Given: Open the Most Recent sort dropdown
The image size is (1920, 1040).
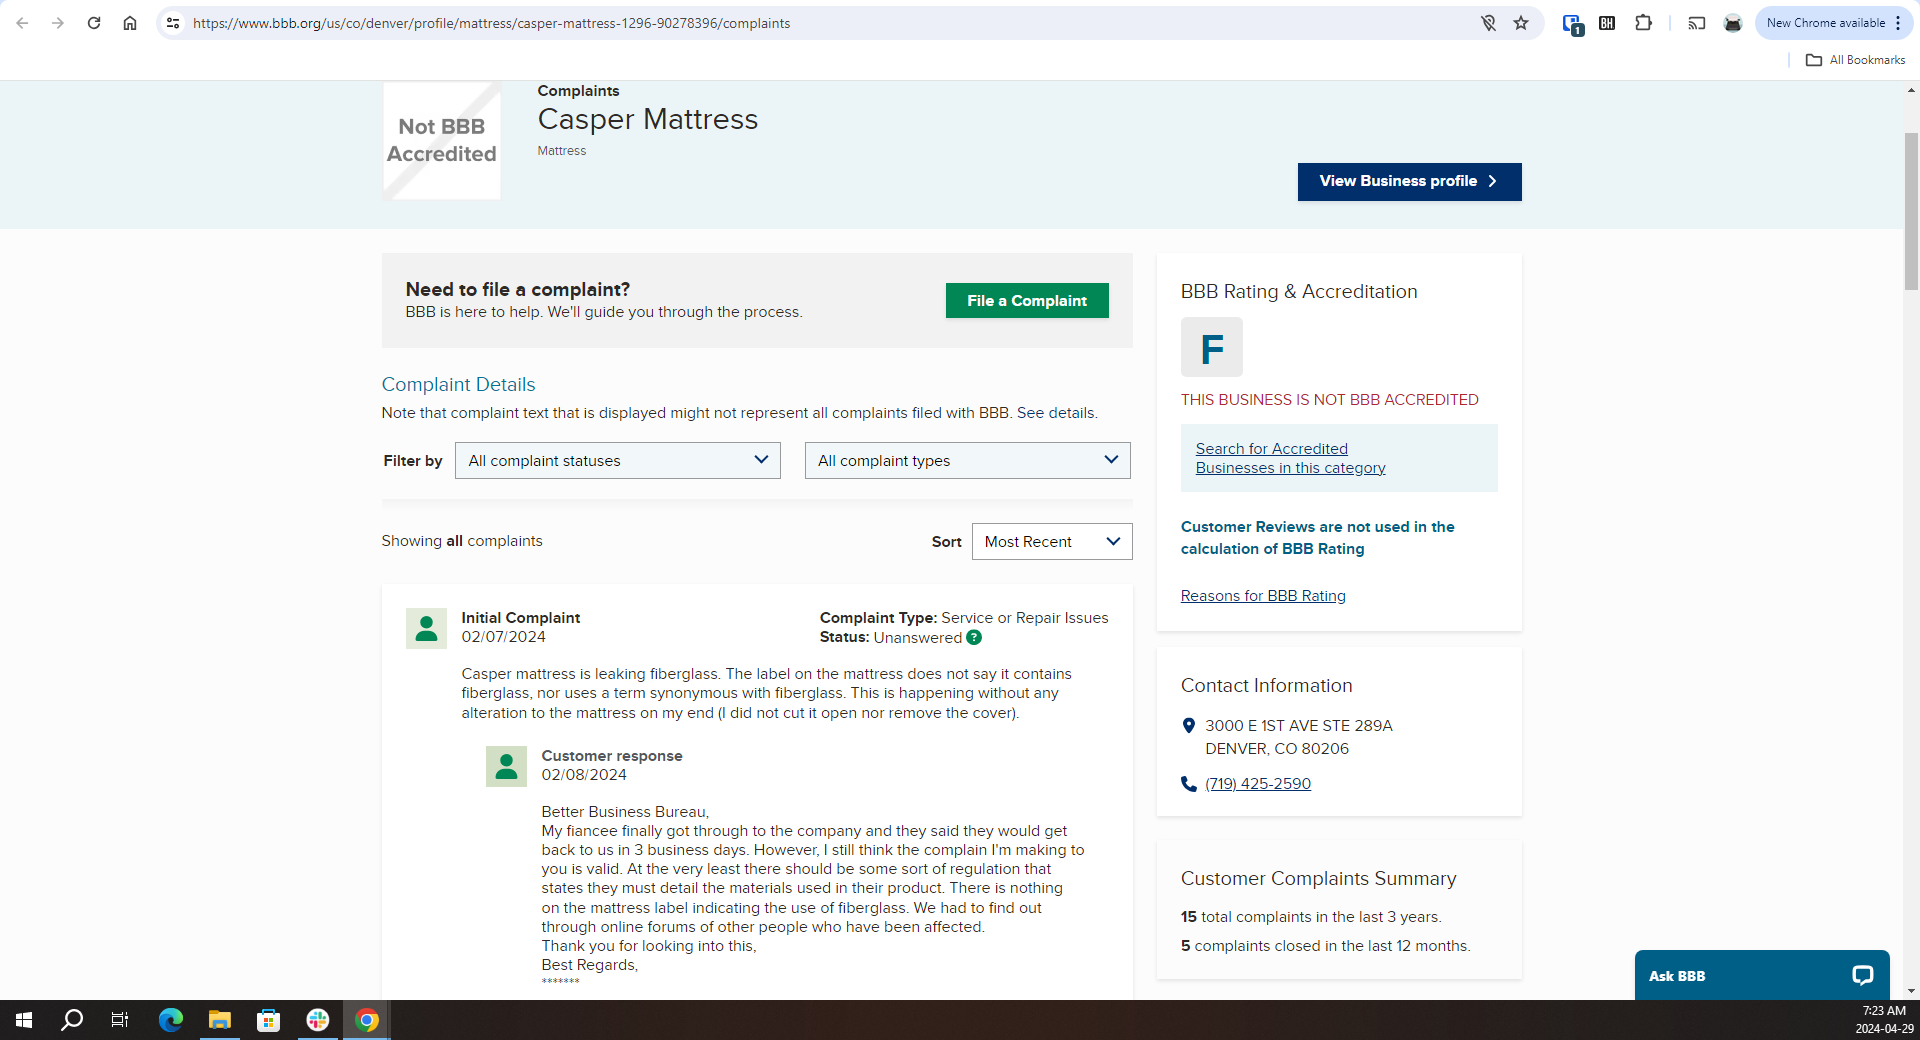Looking at the screenshot, I should (1052, 541).
